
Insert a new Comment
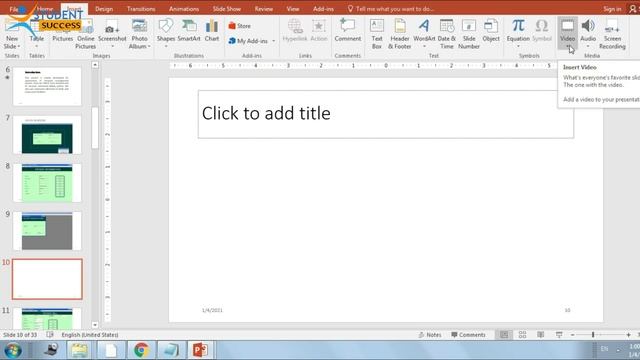(x=347, y=31)
